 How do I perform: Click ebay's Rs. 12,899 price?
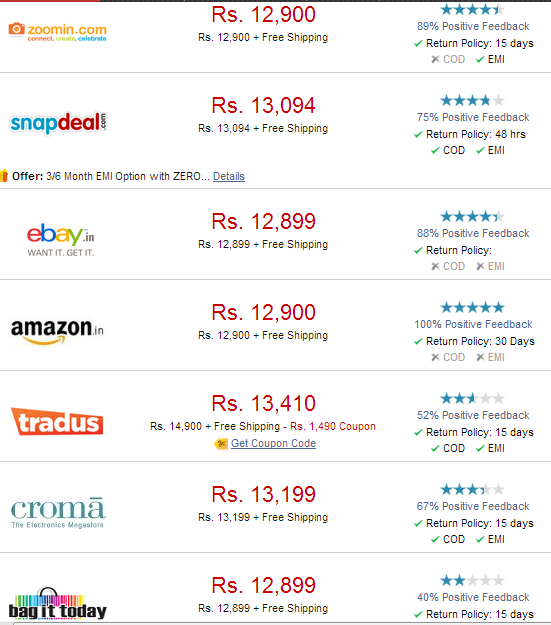click(264, 222)
